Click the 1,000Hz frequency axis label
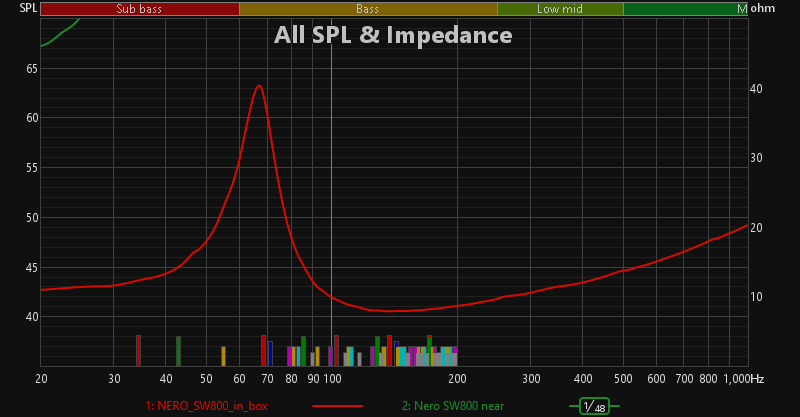 click(x=743, y=379)
